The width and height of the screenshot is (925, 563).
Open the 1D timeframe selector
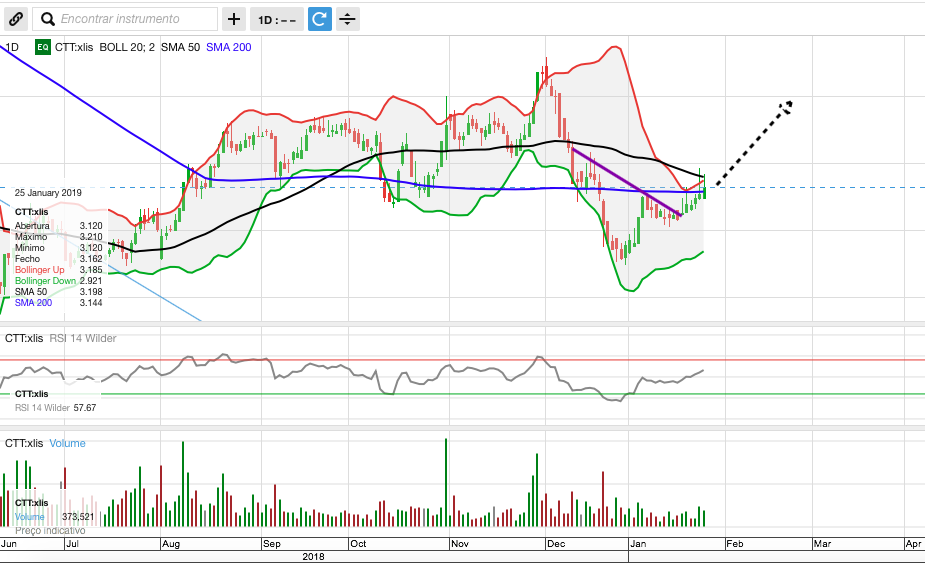(x=275, y=19)
